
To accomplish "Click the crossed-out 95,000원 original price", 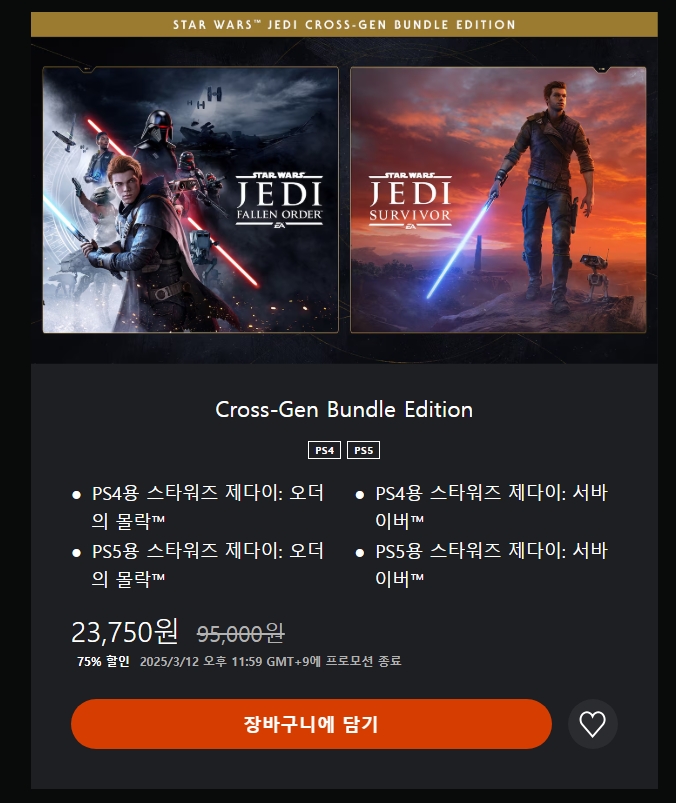I will [241, 634].
